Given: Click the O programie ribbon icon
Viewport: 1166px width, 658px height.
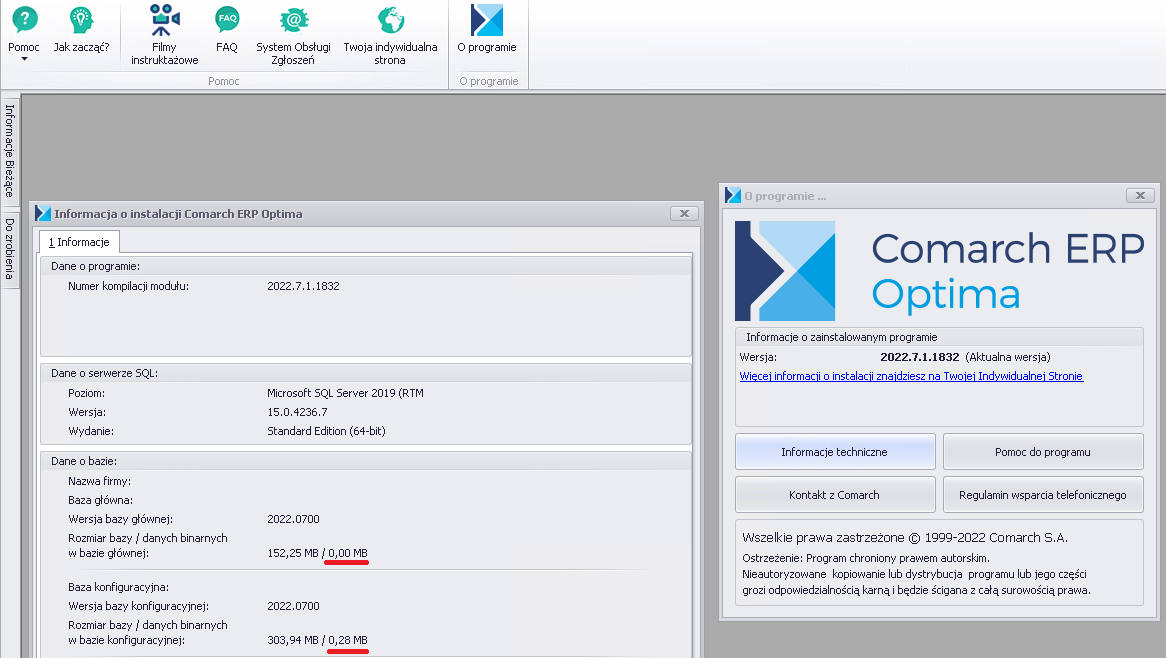Looking at the screenshot, I should (x=487, y=20).
